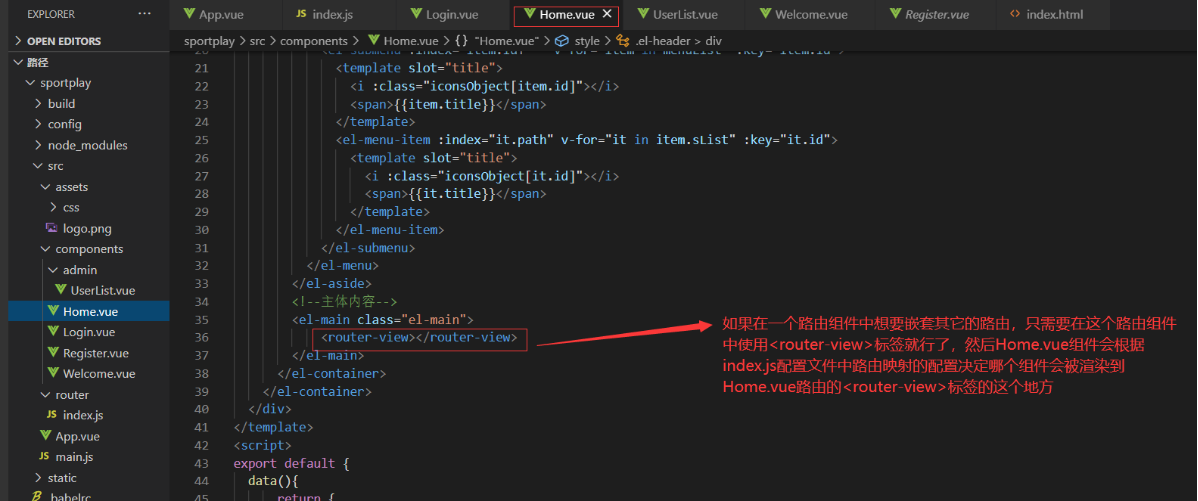Open index.js under router folder

(85, 415)
